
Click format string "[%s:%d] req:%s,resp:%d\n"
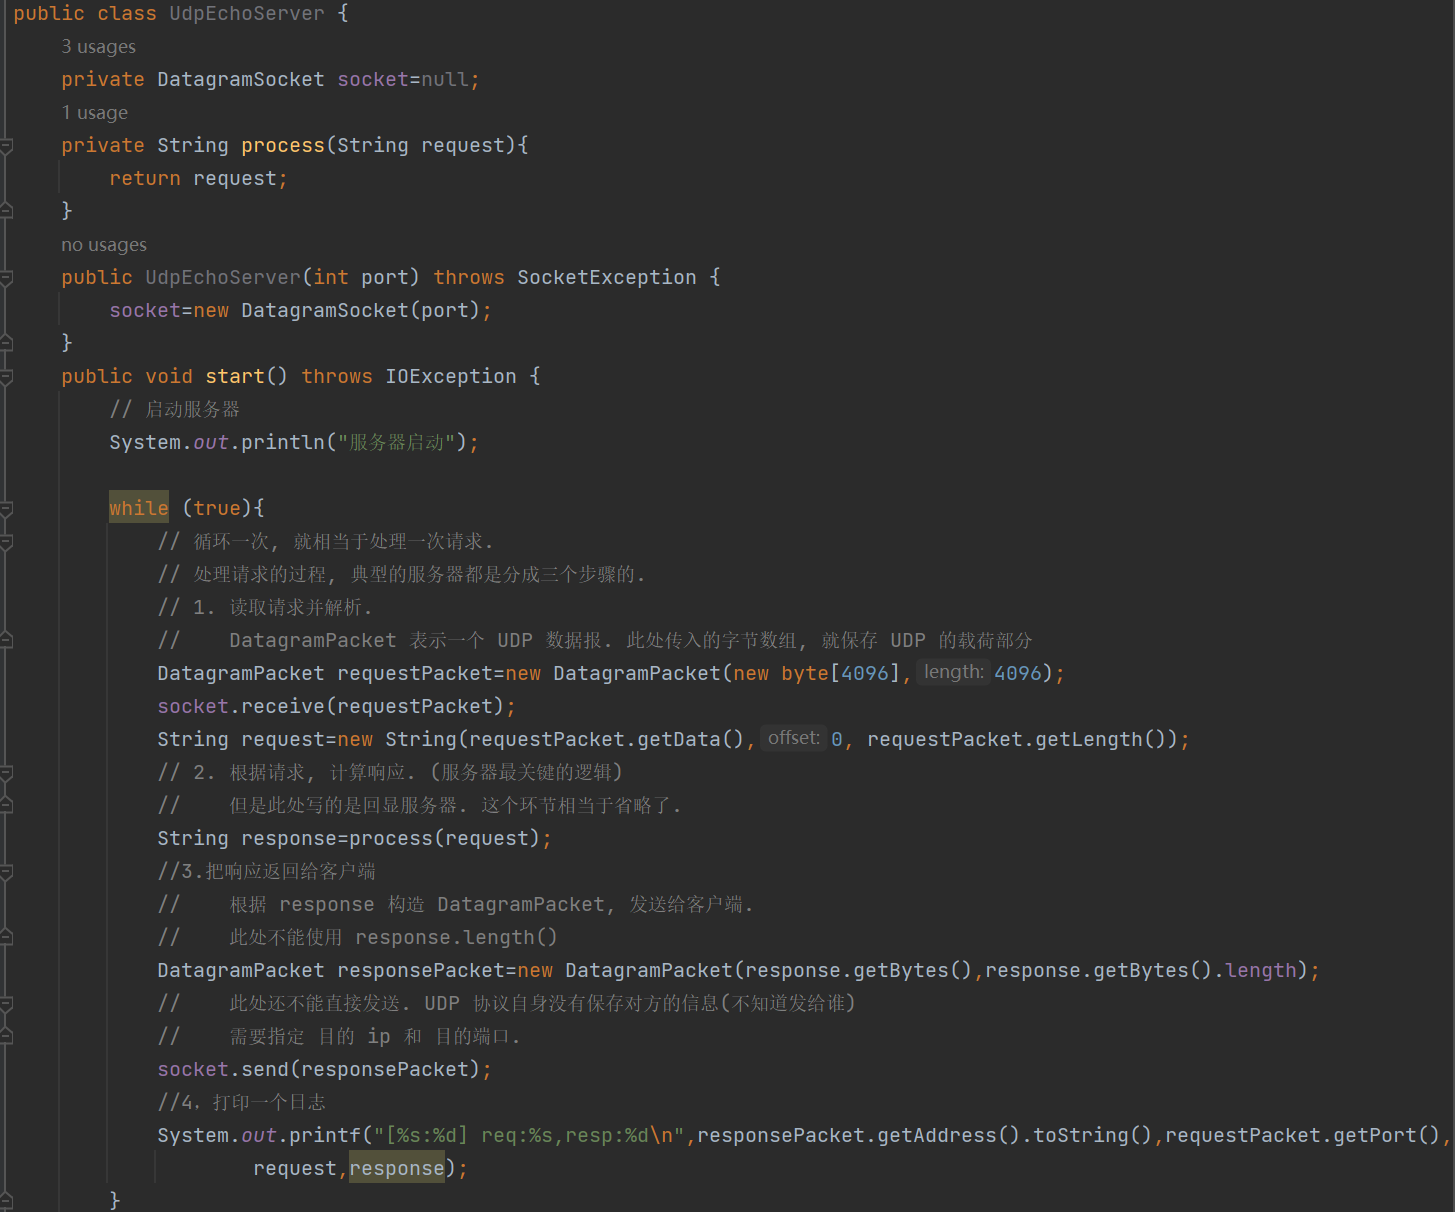pyautogui.click(x=529, y=1136)
